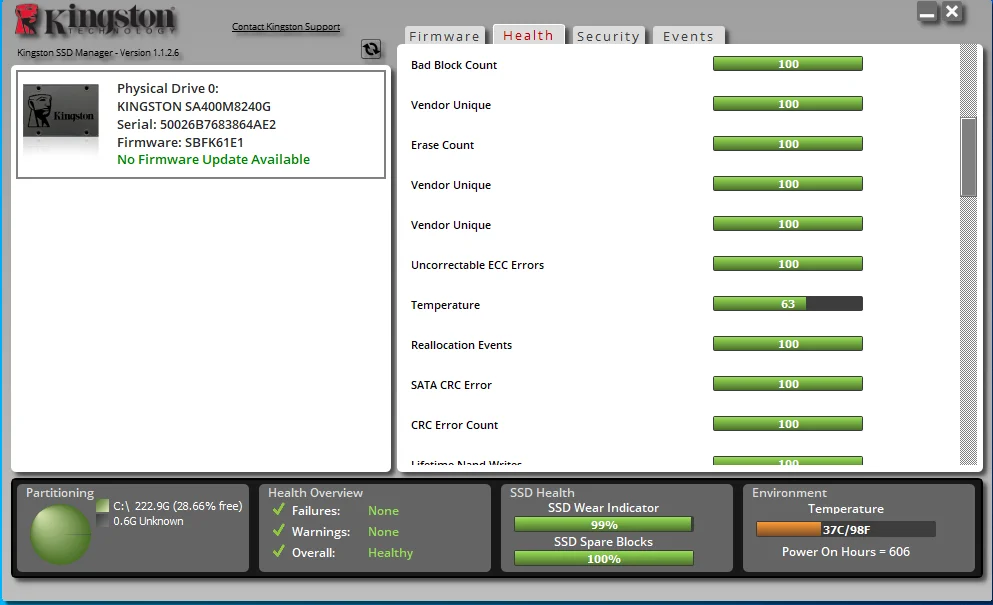Click the Overall Healthy status value
This screenshot has width=993, height=605.
point(390,552)
